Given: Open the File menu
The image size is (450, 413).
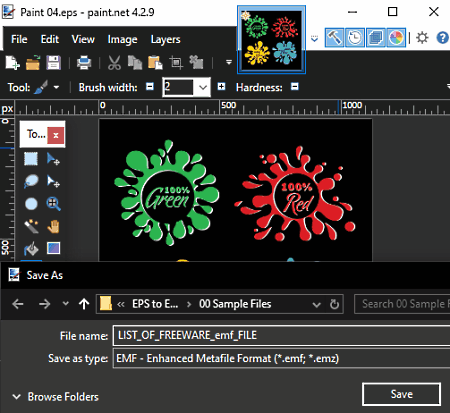Looking at the screenshot, I should point(19,39).
